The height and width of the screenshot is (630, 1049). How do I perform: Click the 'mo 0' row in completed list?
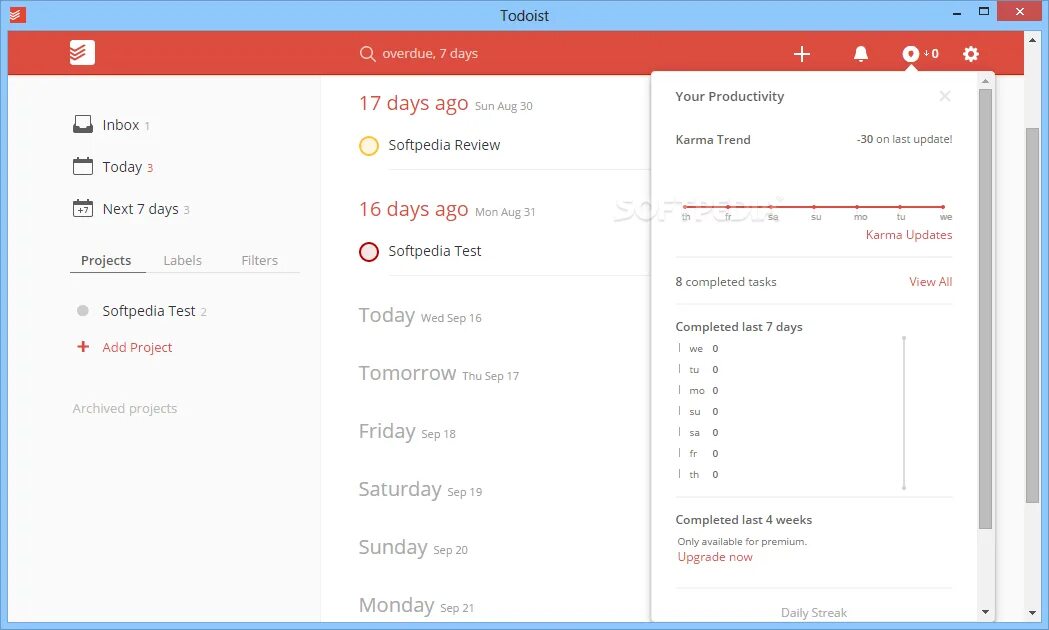point(699,391)
